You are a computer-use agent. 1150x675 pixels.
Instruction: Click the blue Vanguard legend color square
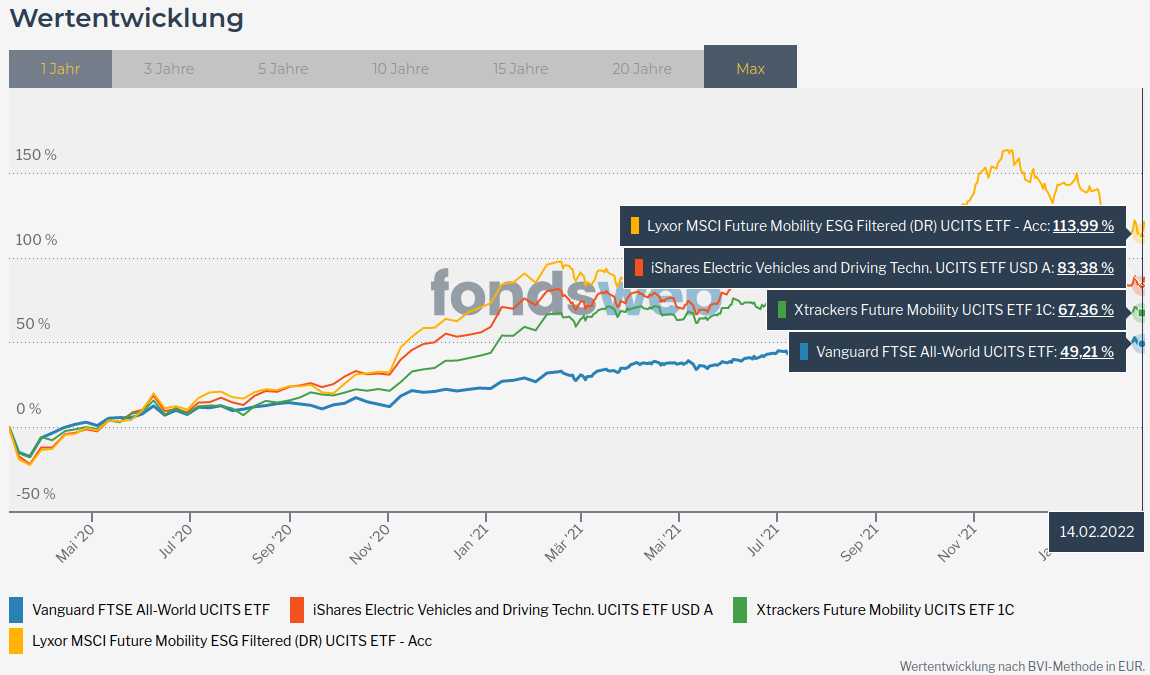[x=16, y=609]
